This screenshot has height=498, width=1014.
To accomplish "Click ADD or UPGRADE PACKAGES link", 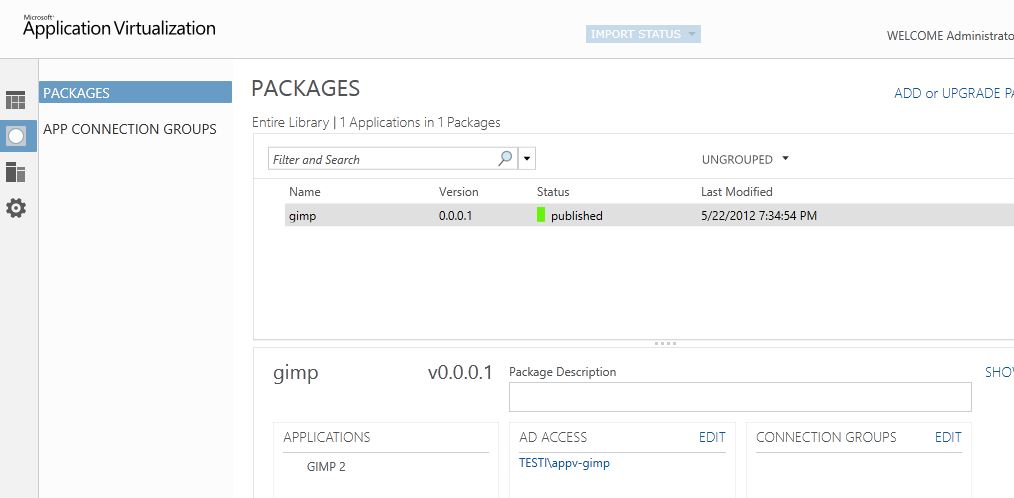I will click(954, 93).
